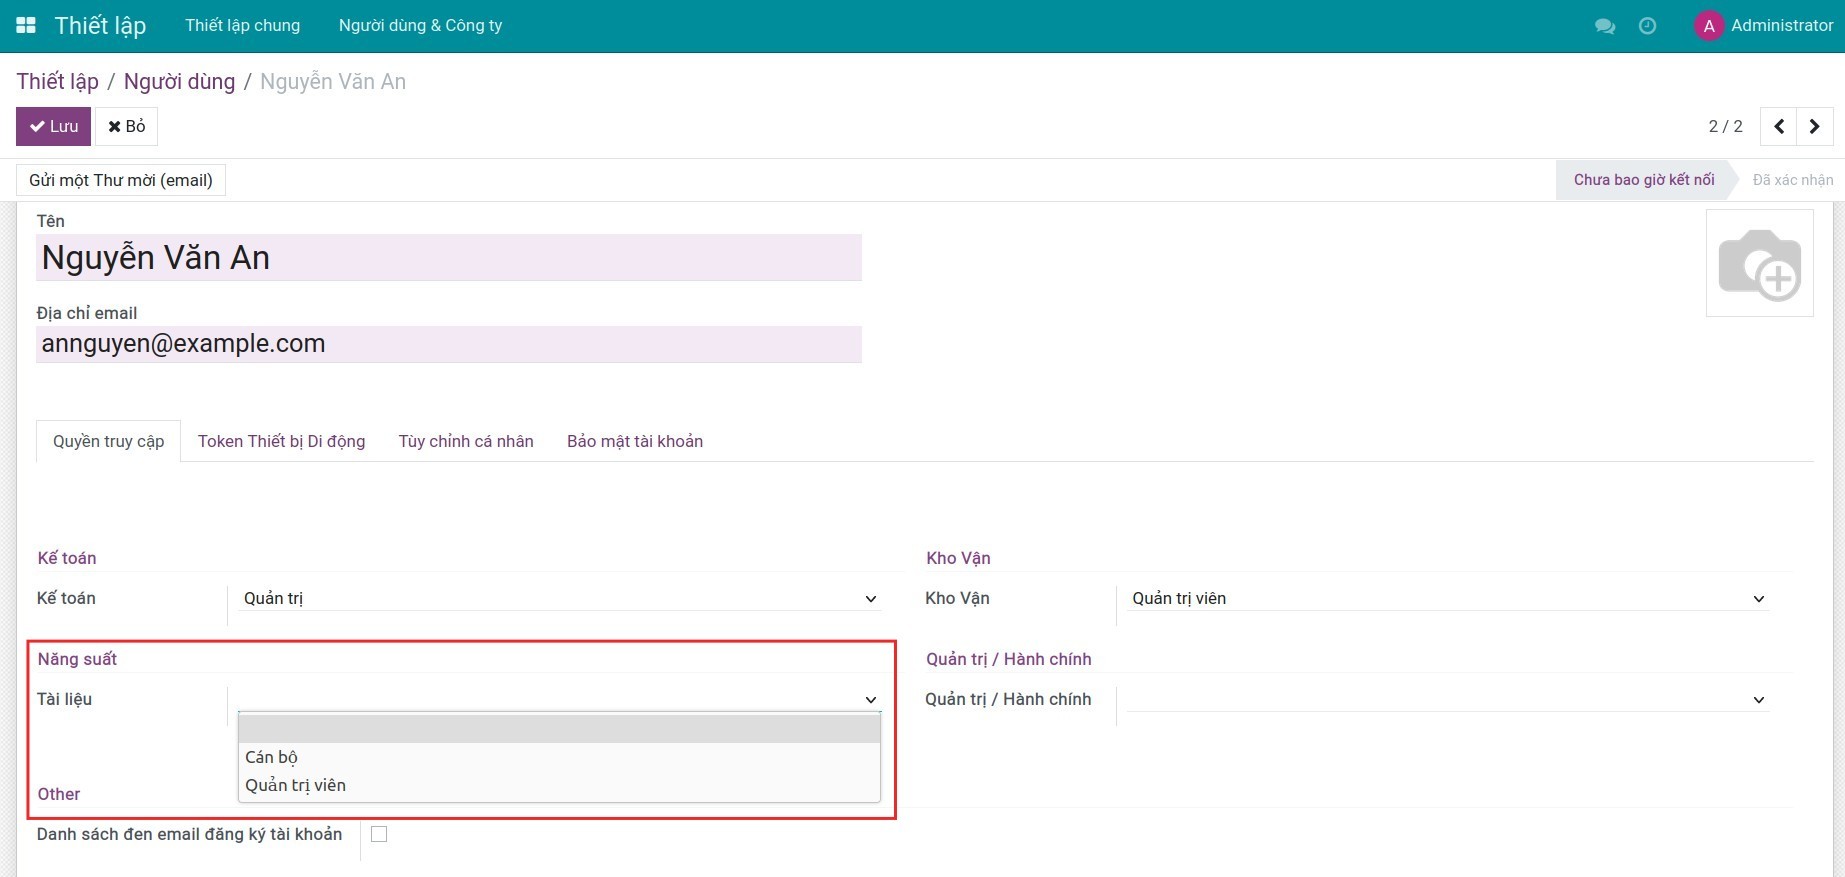Click the Administrator avatar icon
This screenshot has width=1845, height=877.
(1708, 26)
